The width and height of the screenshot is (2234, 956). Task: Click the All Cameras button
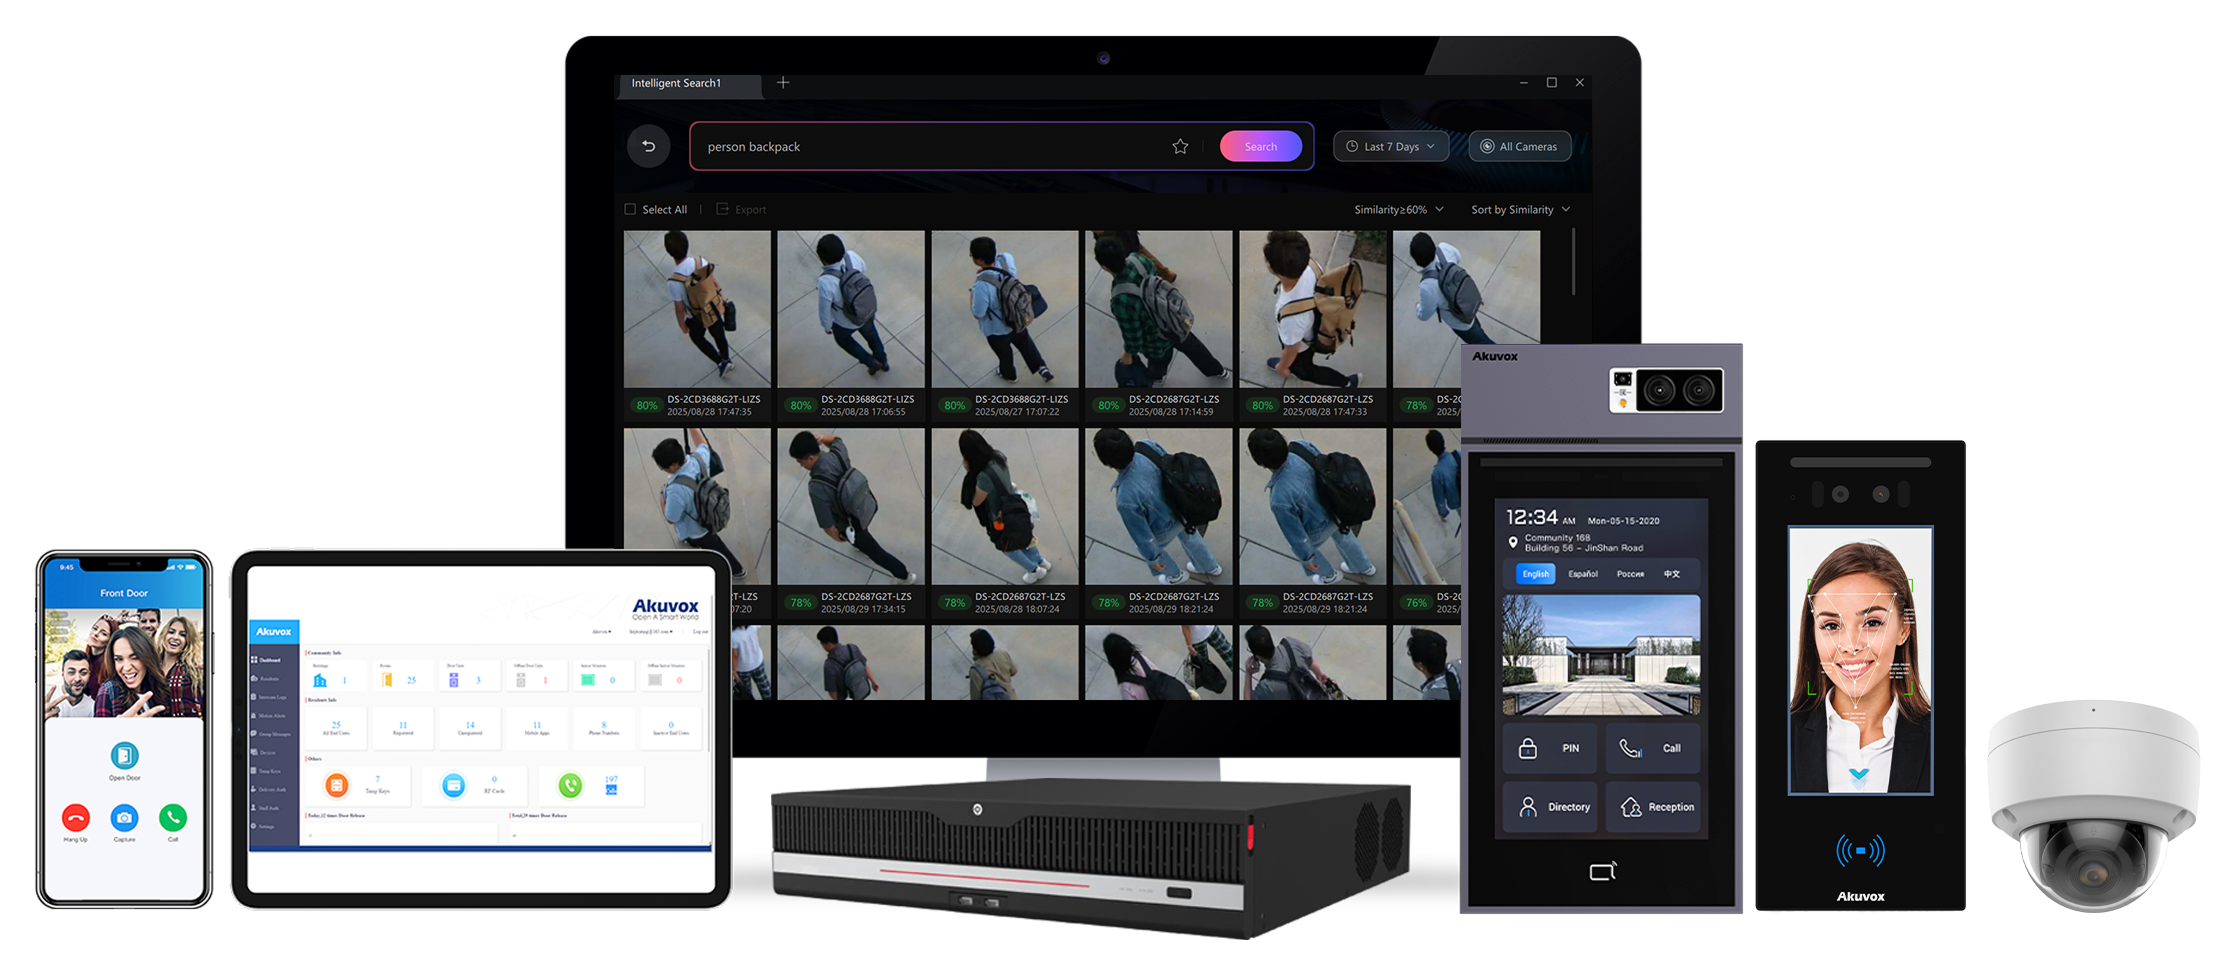click(x=1519, y=147)
